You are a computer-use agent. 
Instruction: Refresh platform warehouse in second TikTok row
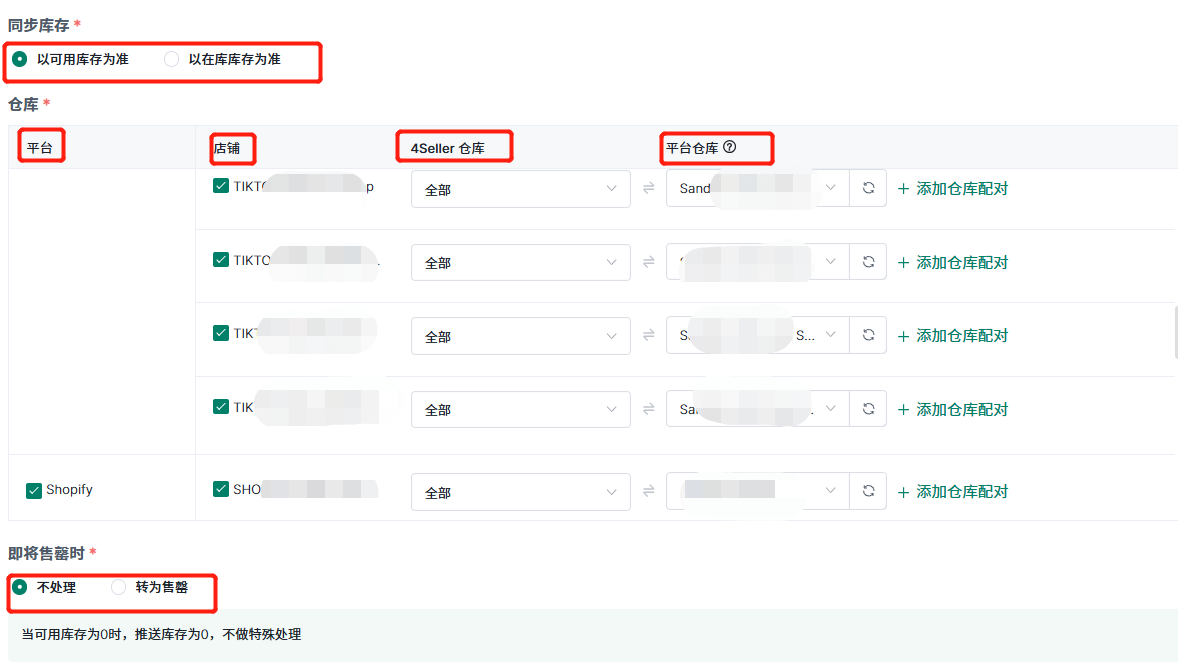tap(868, 262)
